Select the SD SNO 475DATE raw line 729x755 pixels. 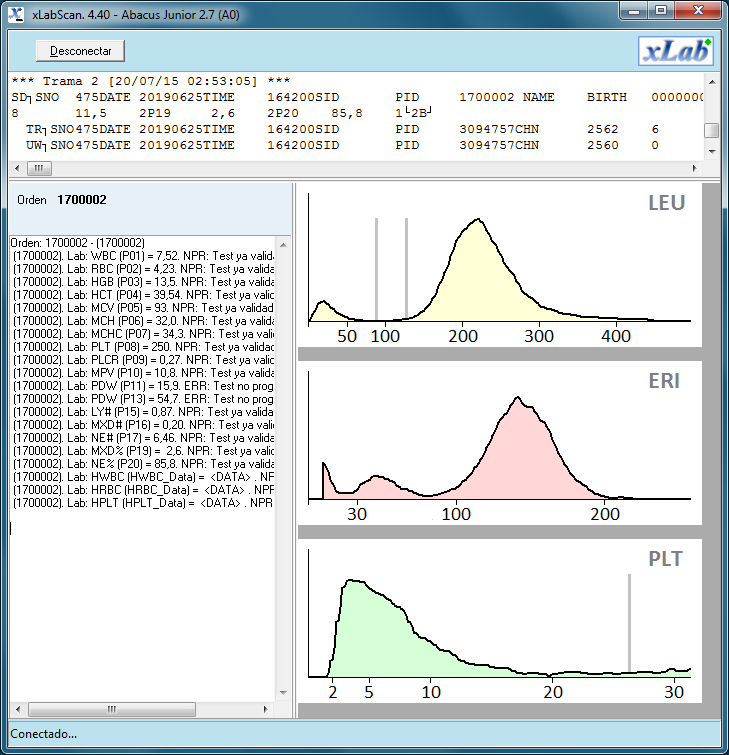(x=356, y=97)
